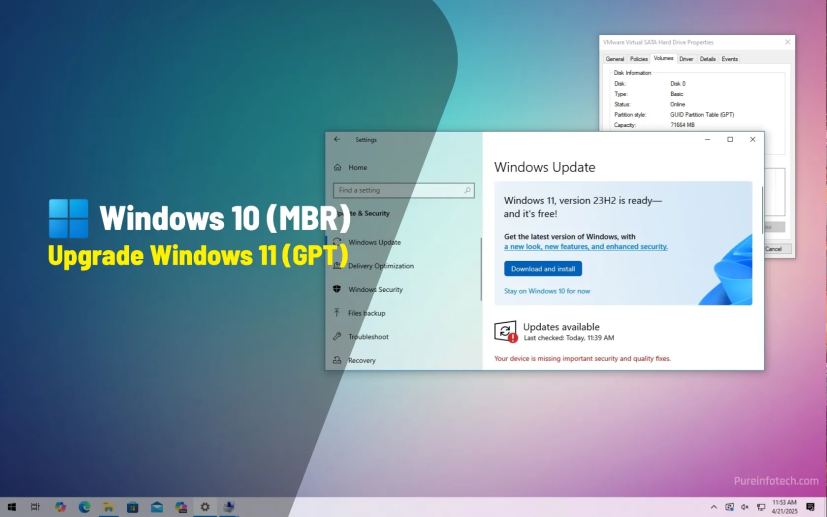
Task: Switch to Events tab in Properties dialog
Action: tap(730, 59)
